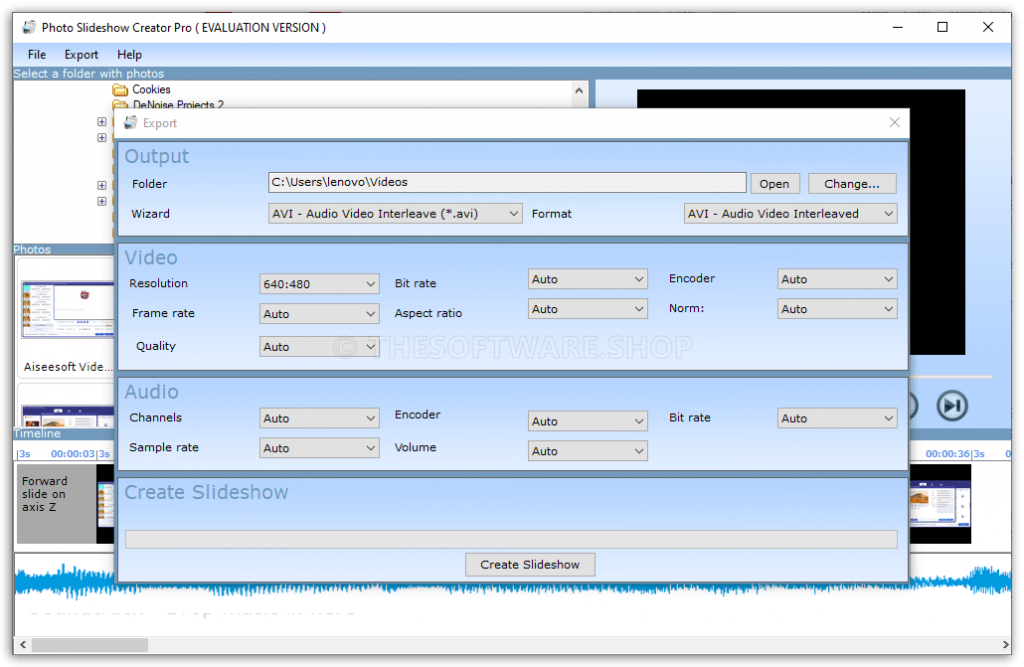Open the Help menu
The width and height of the screenshot is (1024, 667).
pos(129,55)
